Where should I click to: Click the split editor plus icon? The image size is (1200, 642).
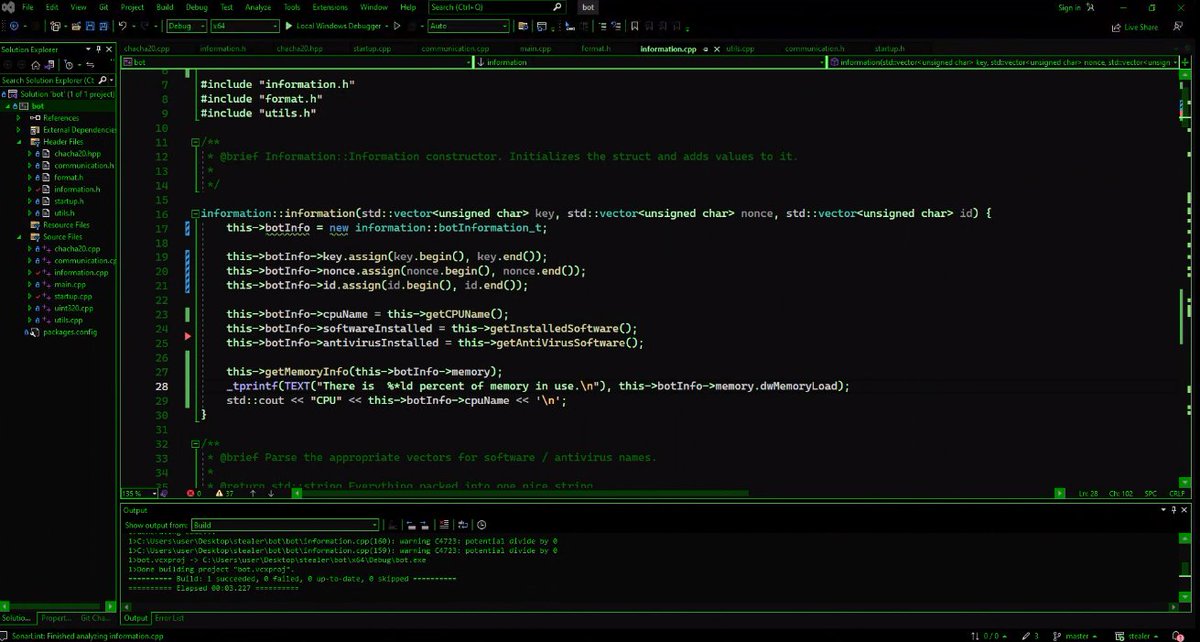pos(1185,62)
